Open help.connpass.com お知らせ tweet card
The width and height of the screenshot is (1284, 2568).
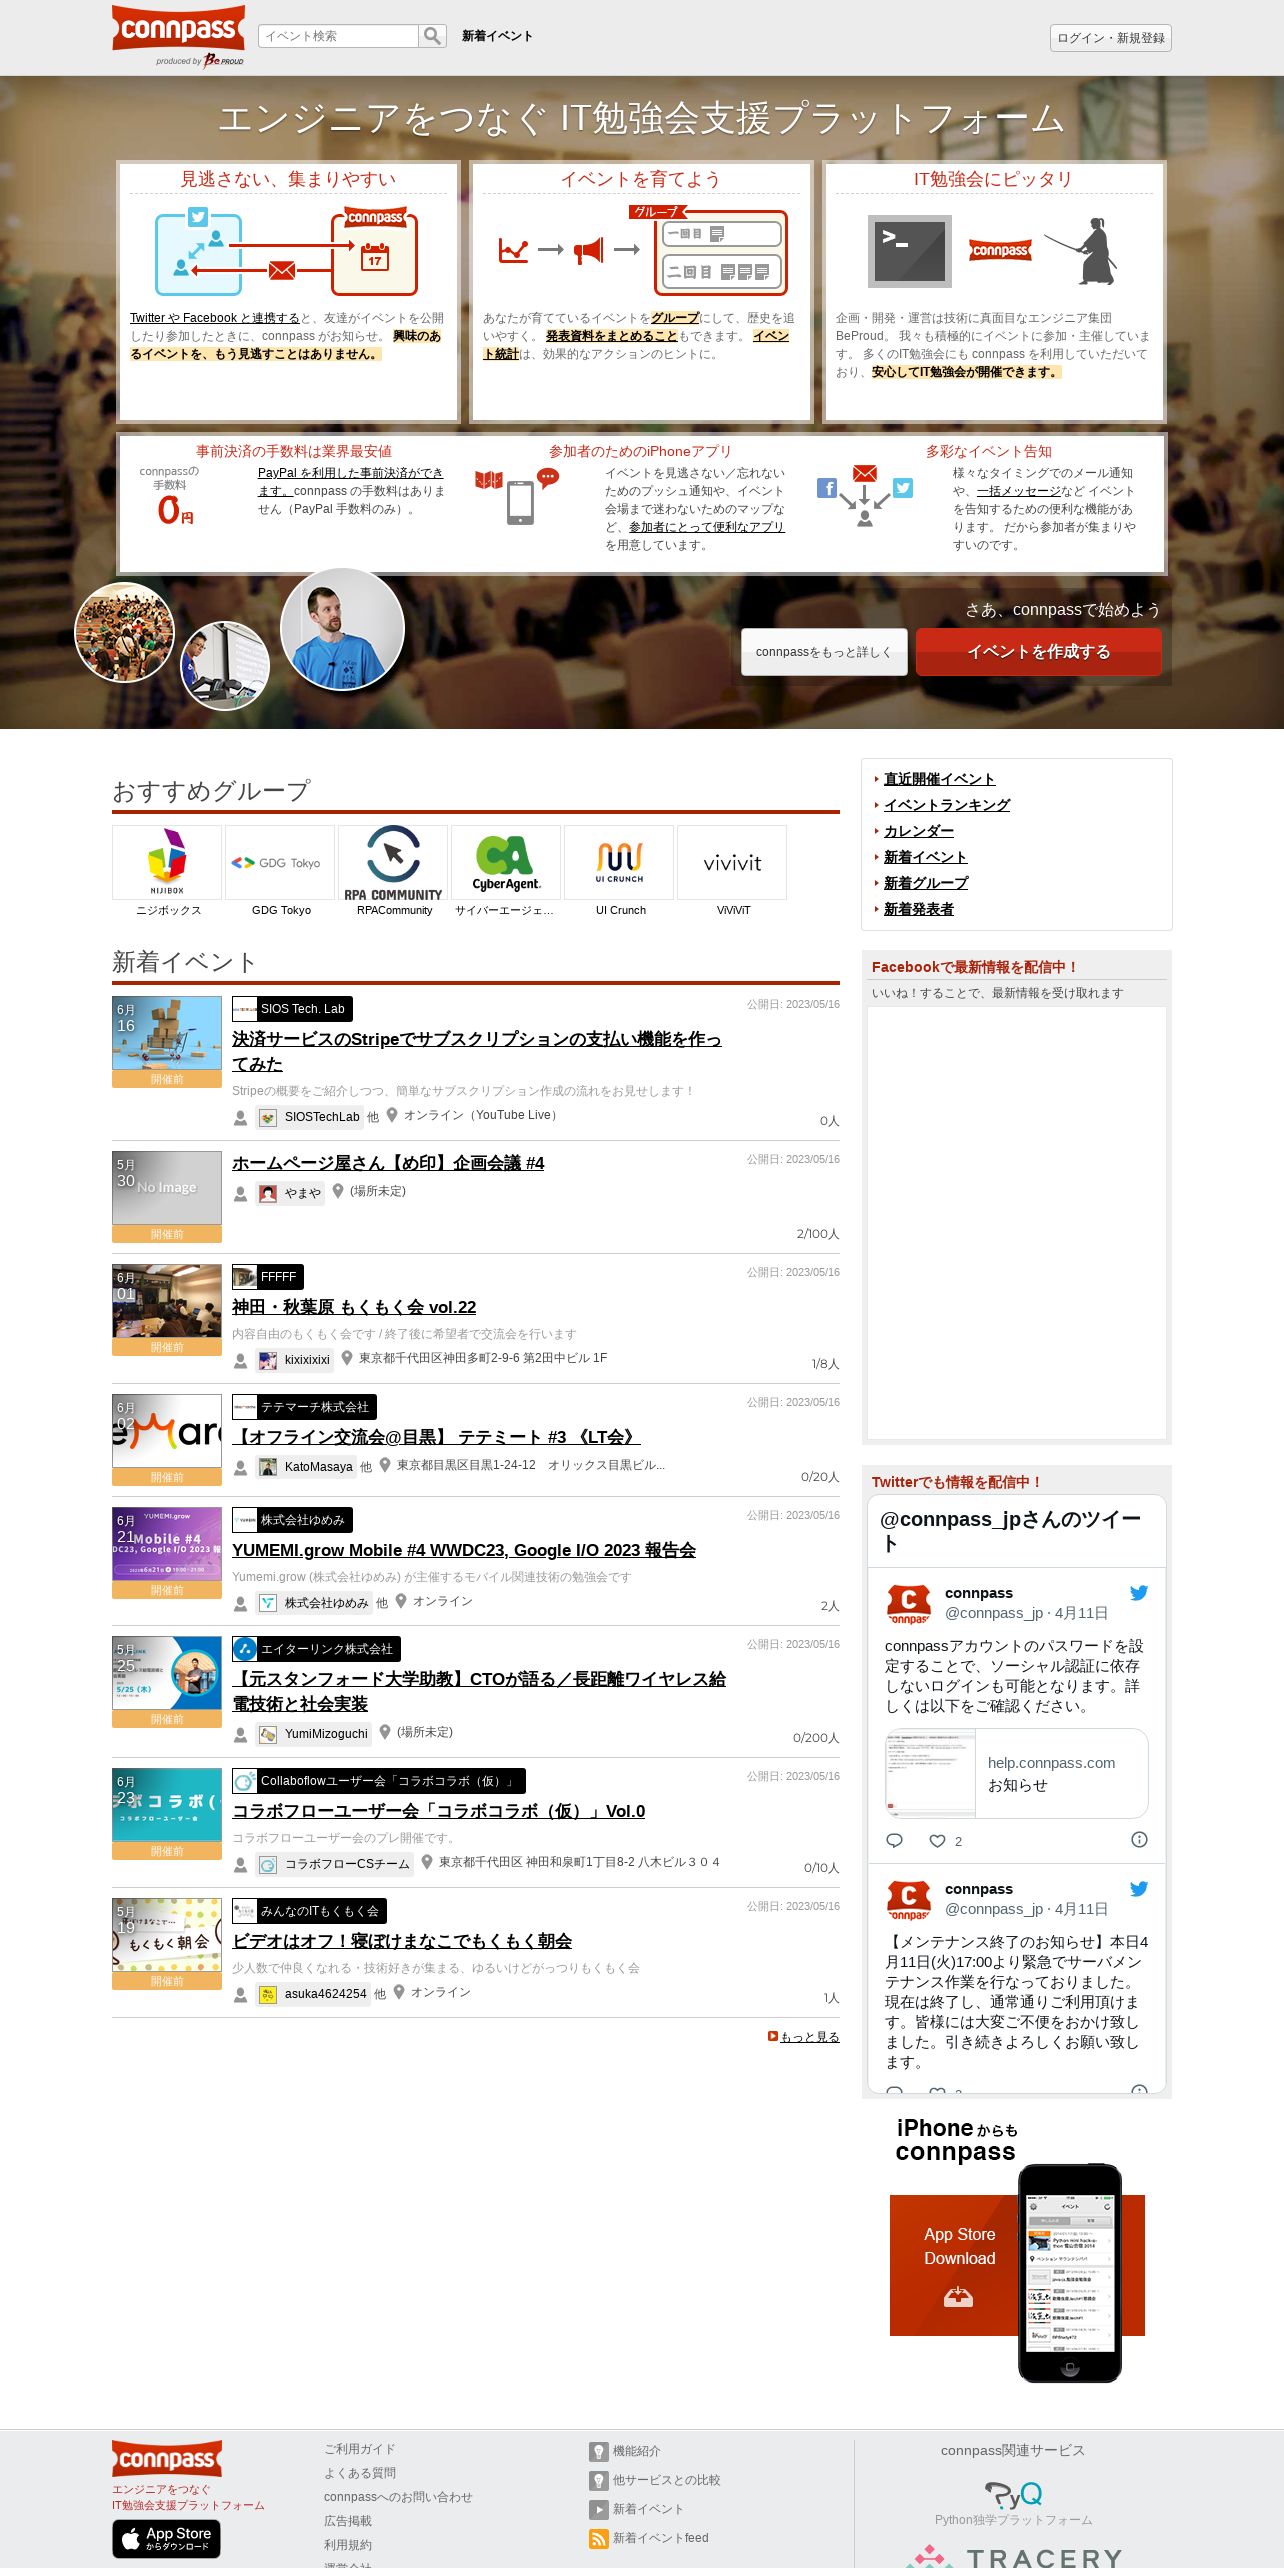[1017, 1774]
